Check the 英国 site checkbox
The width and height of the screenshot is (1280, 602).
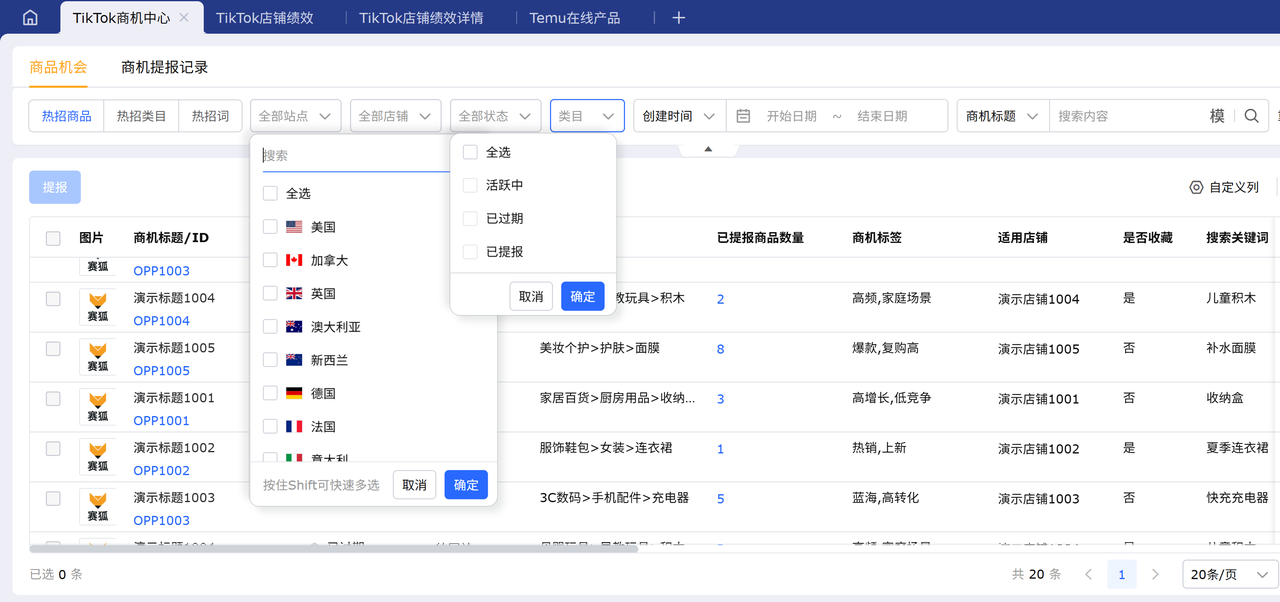[270, 293]
